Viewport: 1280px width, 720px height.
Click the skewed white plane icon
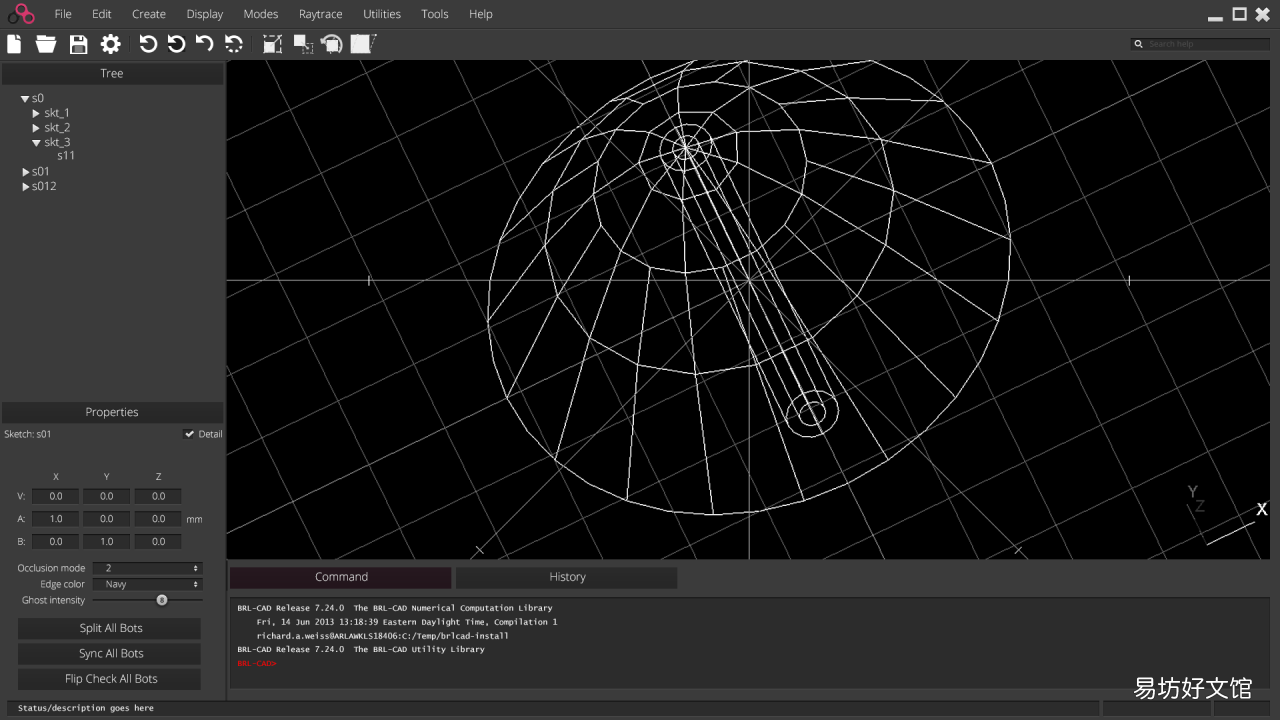click(362, 44)
